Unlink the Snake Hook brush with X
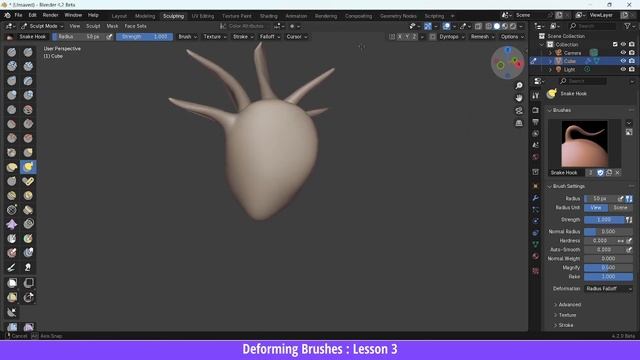 [x=618, y=173]
